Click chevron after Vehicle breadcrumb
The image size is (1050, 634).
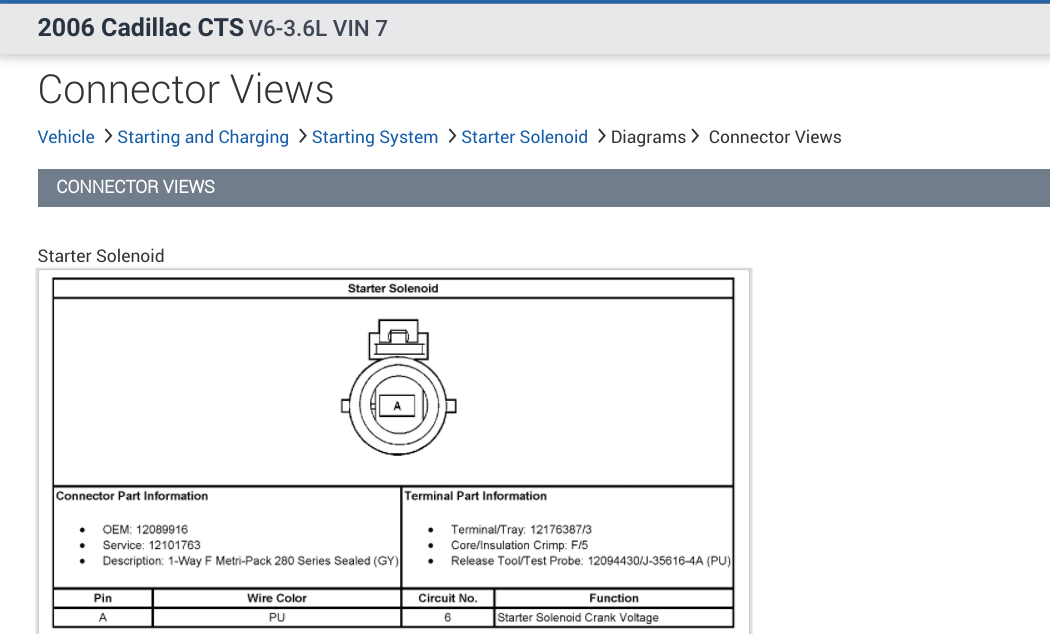tap(107, 137)
